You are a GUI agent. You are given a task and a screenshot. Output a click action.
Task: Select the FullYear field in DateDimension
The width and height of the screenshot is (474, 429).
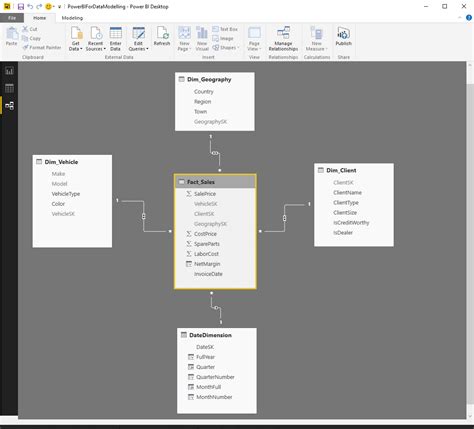tap(206, 357)
